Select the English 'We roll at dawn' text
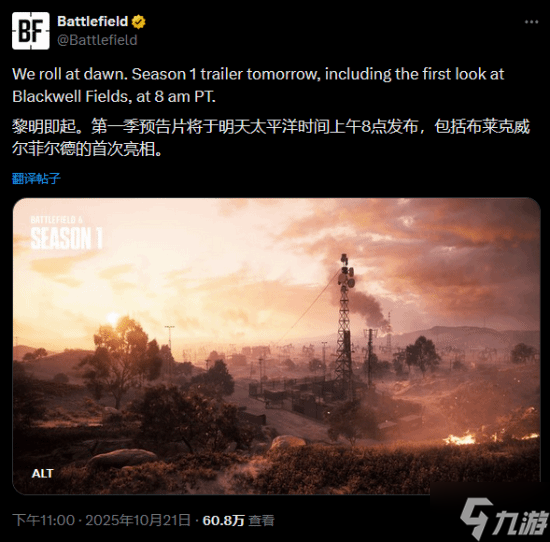The image size is (550, 542). 258,85
